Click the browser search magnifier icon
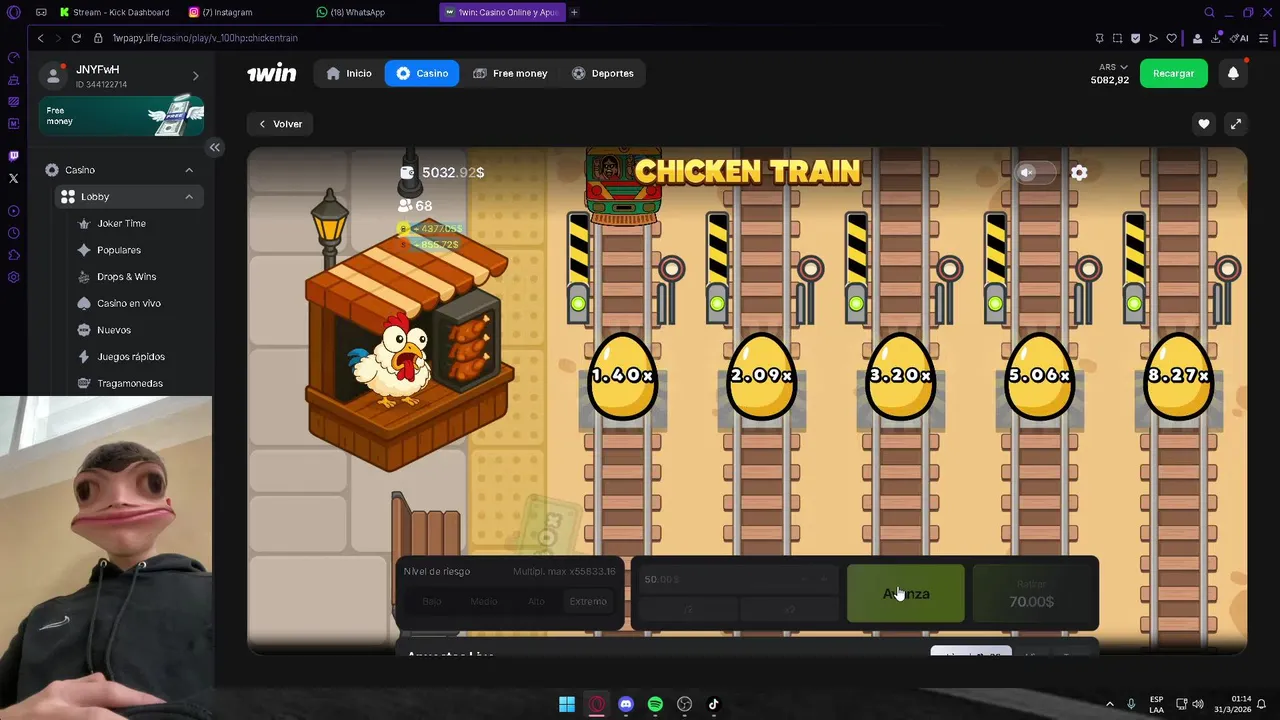This screenshot has height=720, width=1280. (1209, 12)
